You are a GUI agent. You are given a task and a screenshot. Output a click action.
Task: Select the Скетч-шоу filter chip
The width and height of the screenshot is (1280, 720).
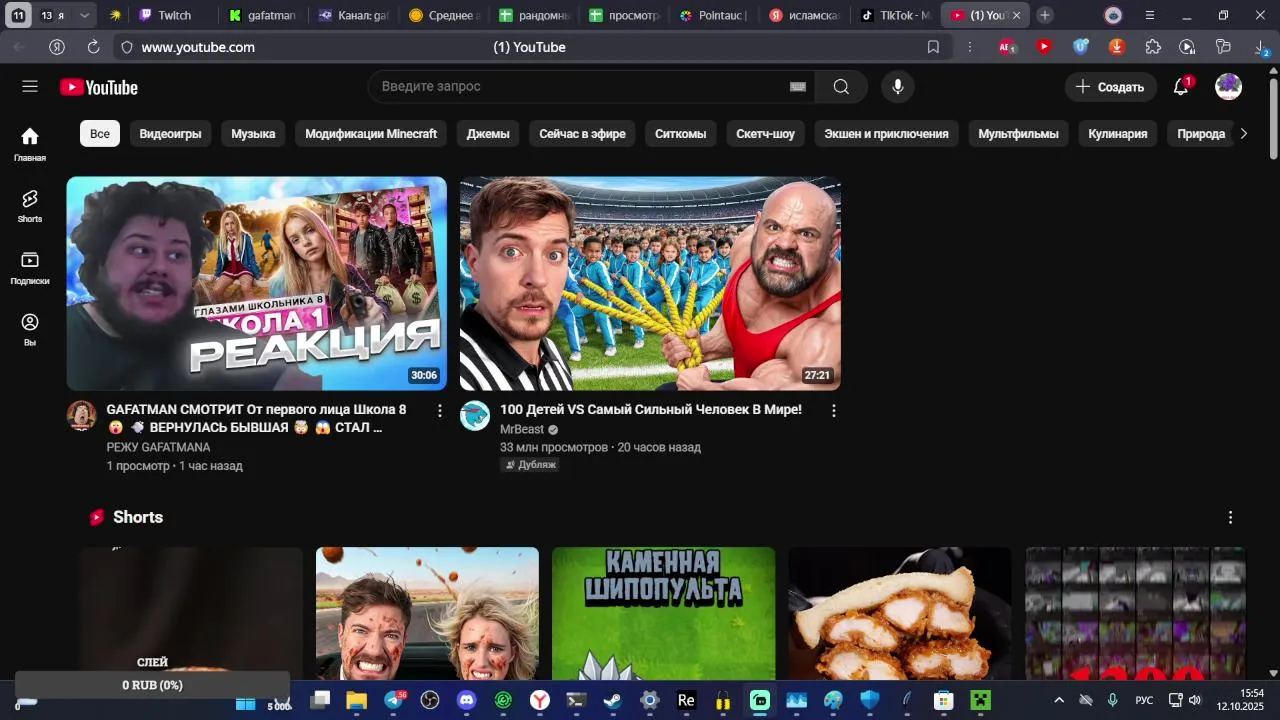765,134
